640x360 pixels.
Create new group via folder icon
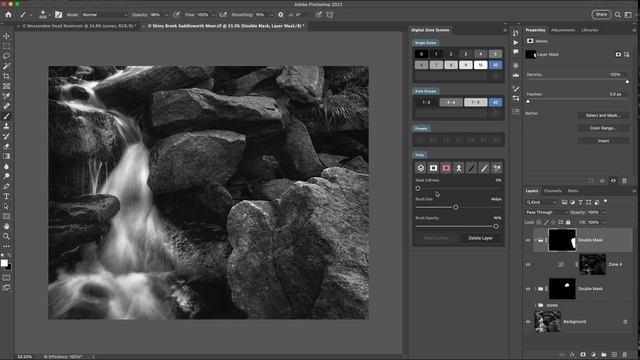tap(604, 355)
